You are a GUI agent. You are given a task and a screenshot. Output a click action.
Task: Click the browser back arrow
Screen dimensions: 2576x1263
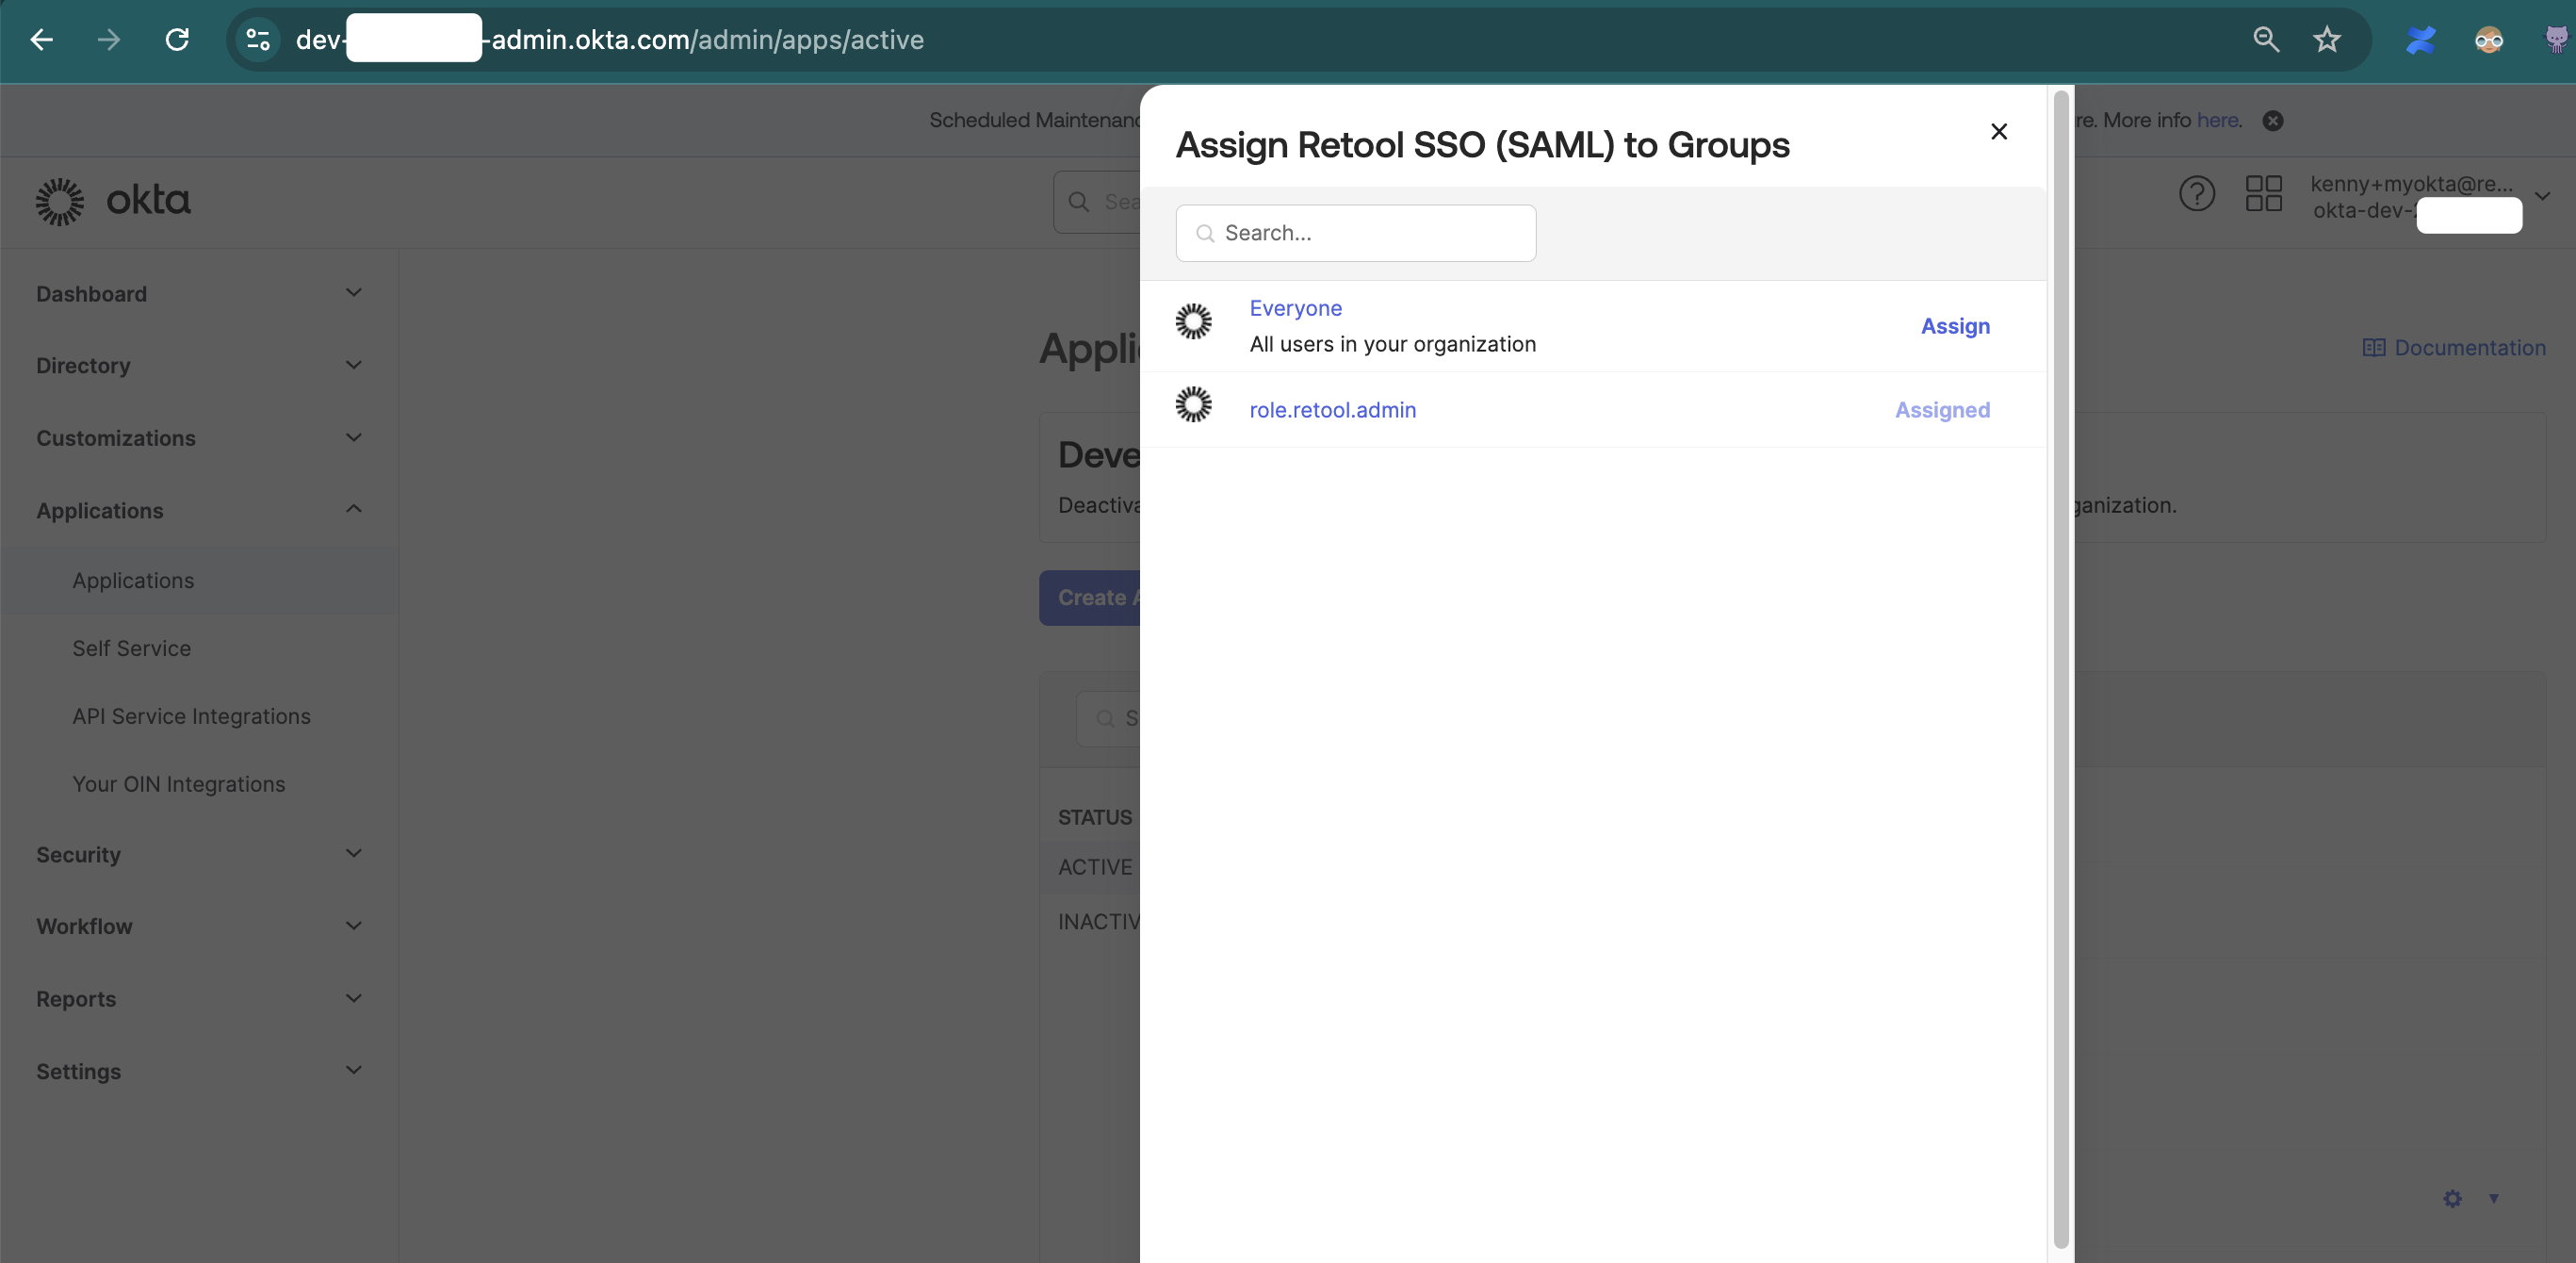click(42, 40)
